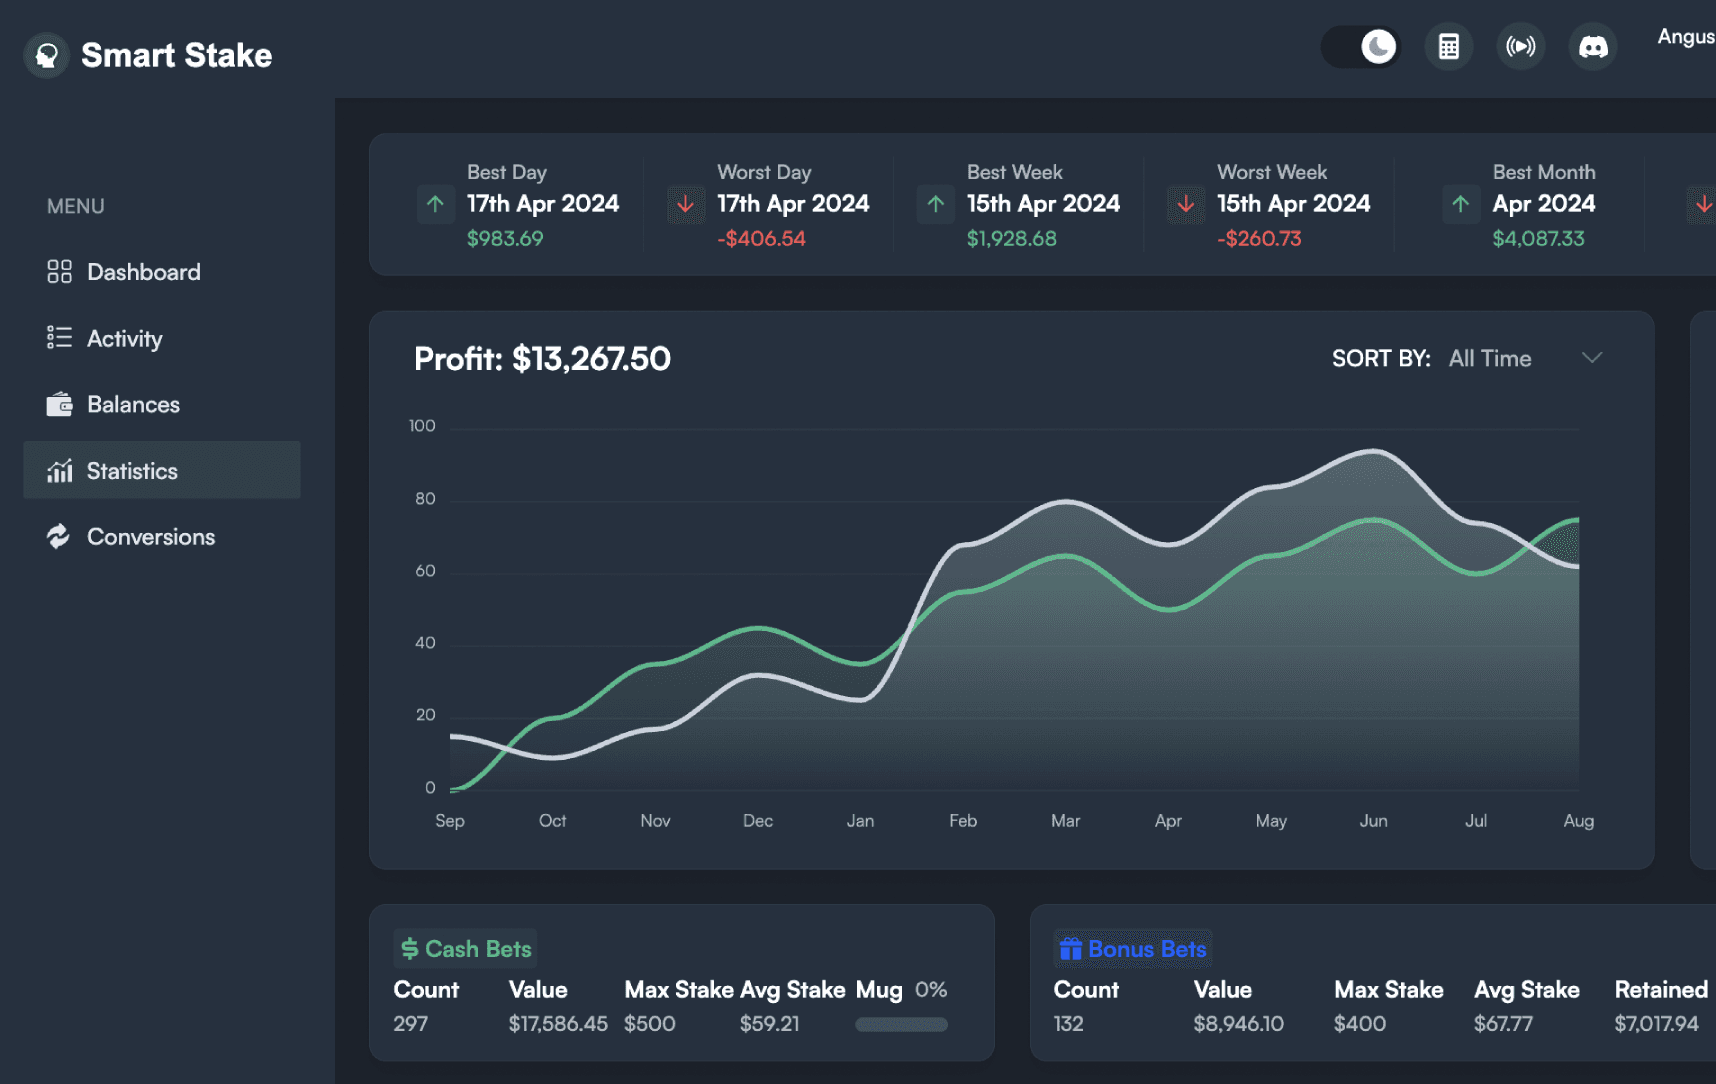Screen dimensions: 1716x1084
Task: Click the Best Week value $1,928.68
Action: click(x=1011, y=238)
